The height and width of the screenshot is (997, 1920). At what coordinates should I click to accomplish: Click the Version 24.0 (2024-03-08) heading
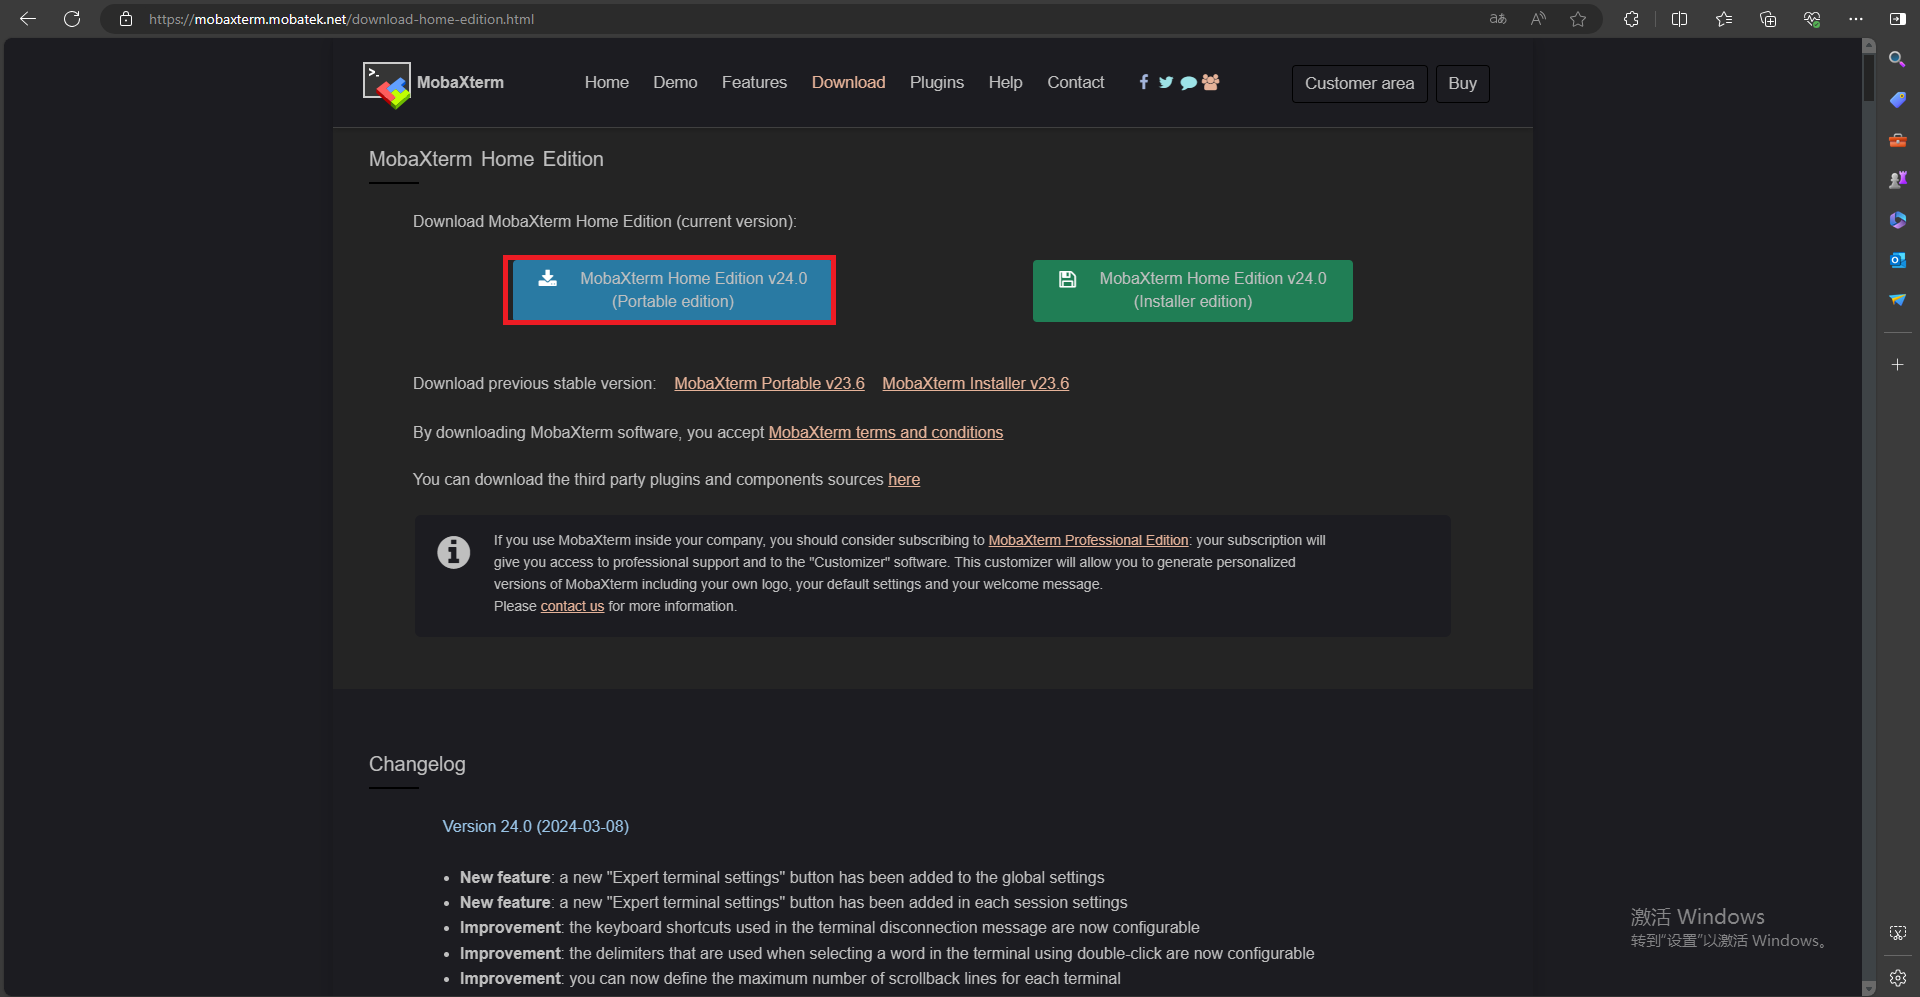(536, 826)
